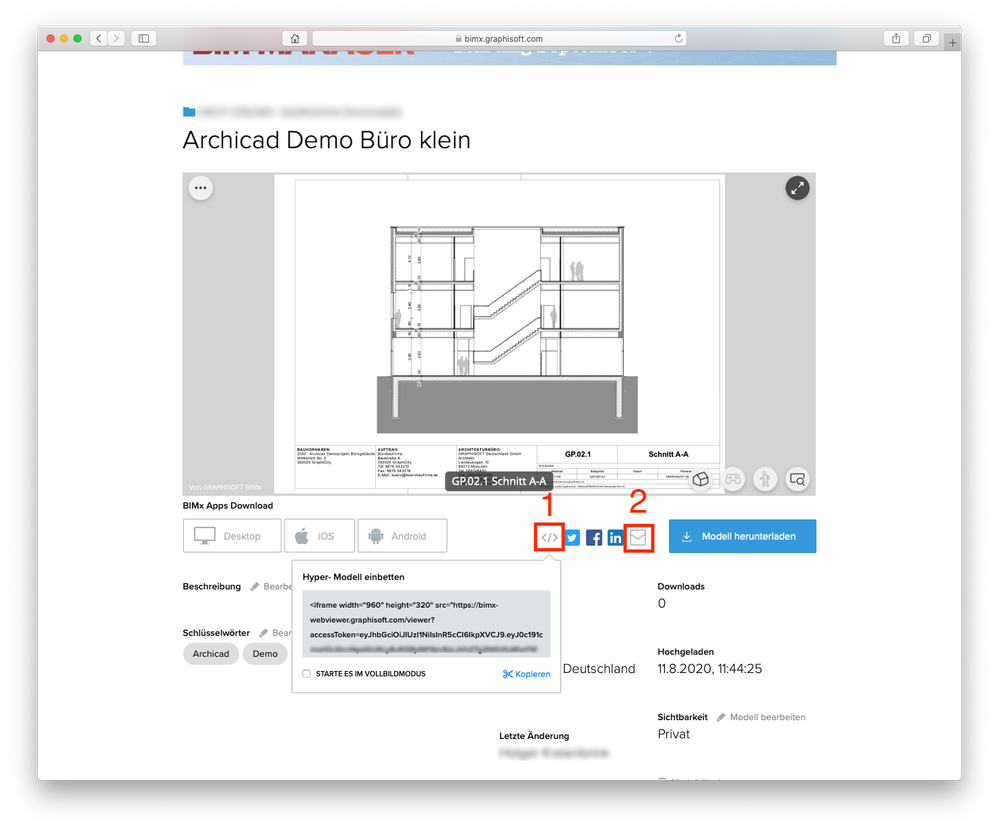This screenshot has width=999, height=830.
Task: Go back in Safari history
Action: (x=99, y=38)
